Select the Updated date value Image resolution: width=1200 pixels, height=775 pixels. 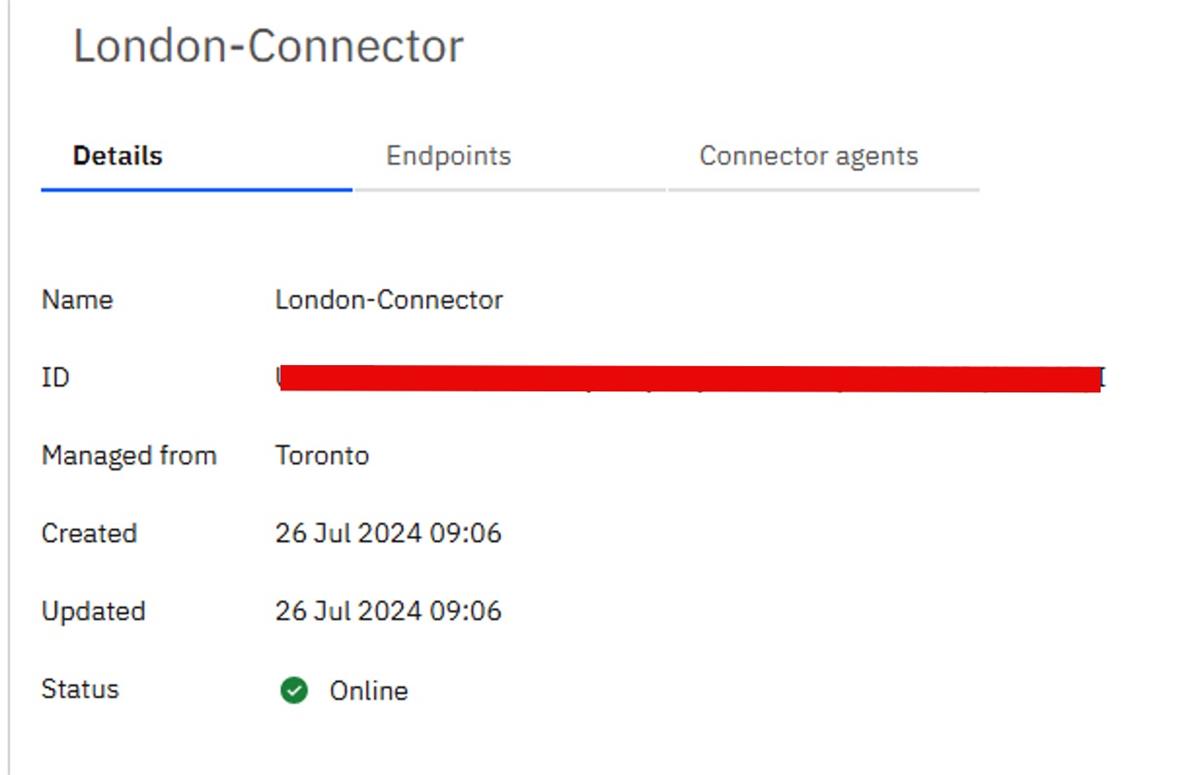point(388,612)
